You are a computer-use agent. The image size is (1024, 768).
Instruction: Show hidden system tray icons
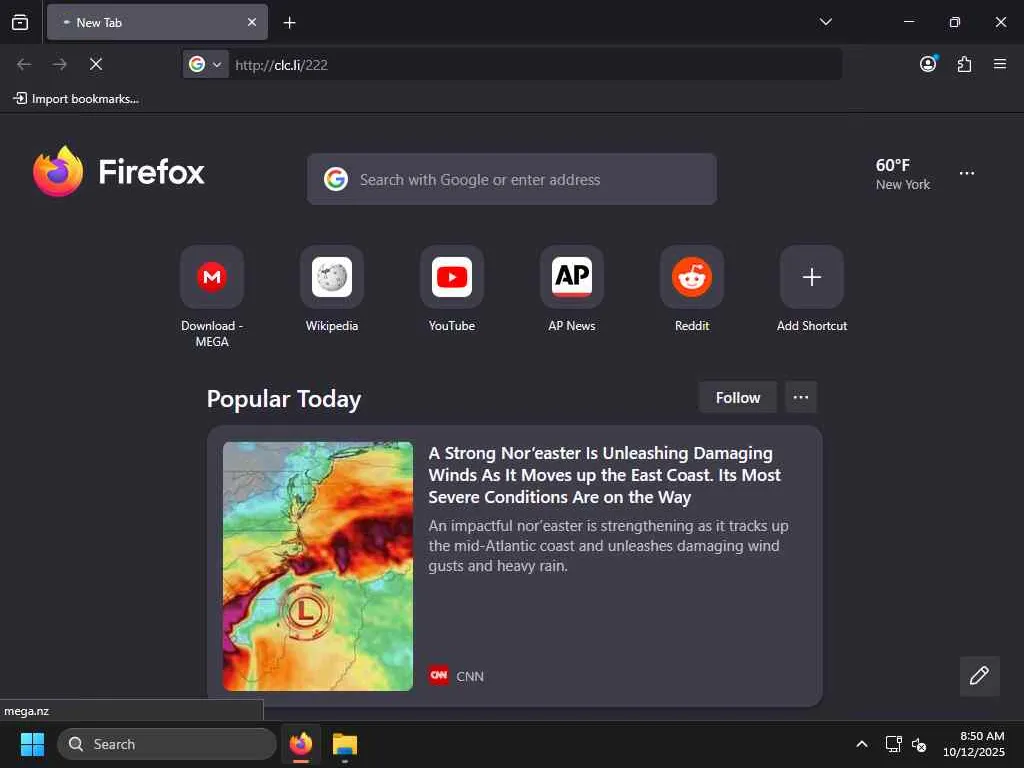862,744
